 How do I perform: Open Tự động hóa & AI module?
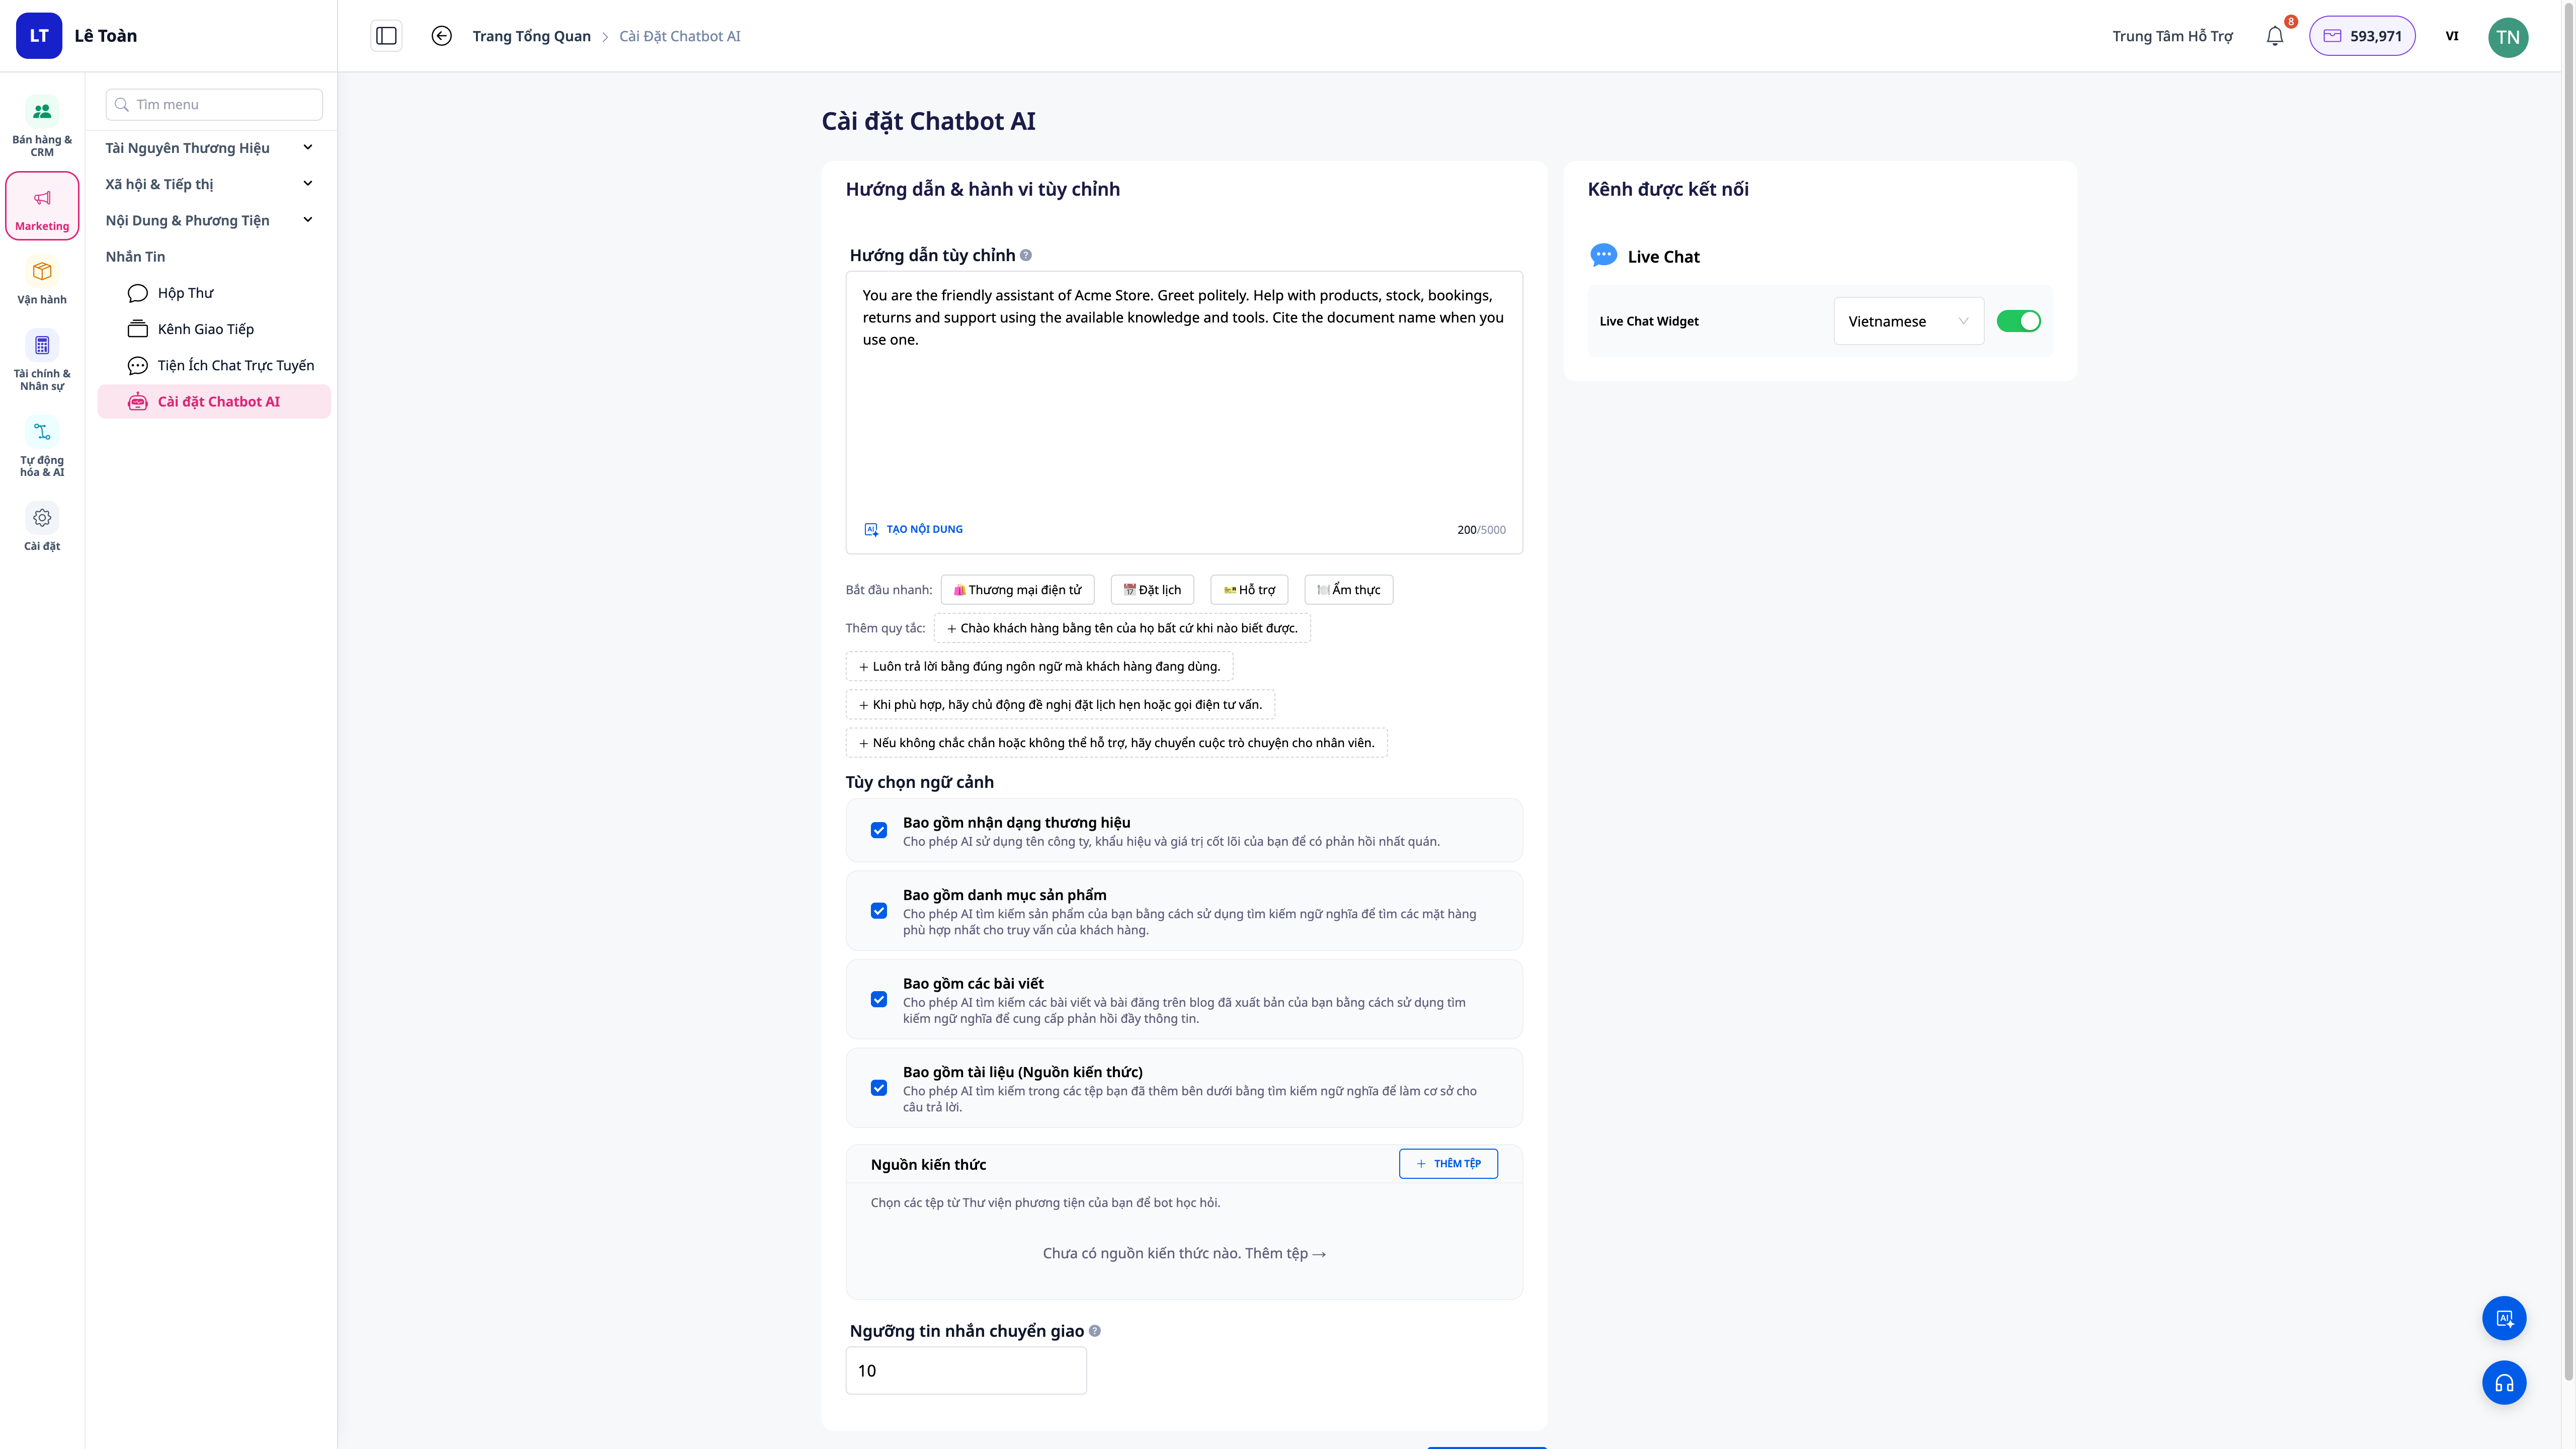tap(42, 447)
